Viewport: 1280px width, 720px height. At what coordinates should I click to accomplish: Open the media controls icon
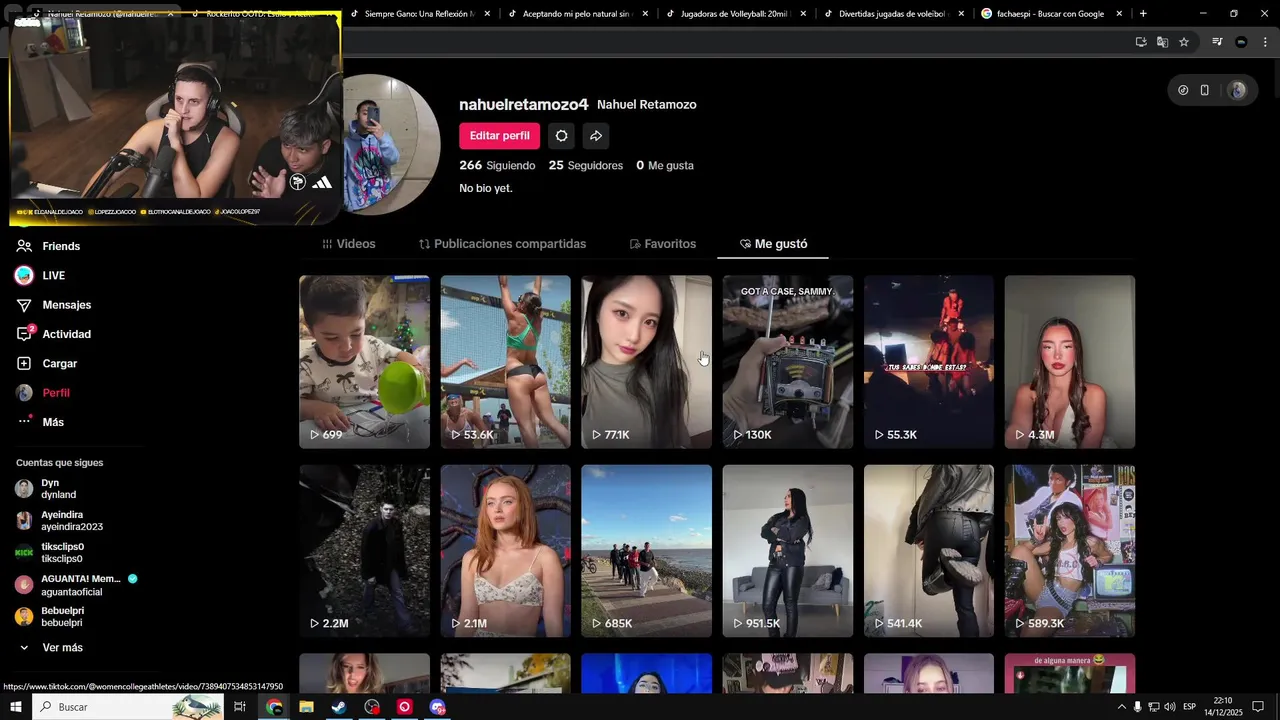click(1217, 42)
